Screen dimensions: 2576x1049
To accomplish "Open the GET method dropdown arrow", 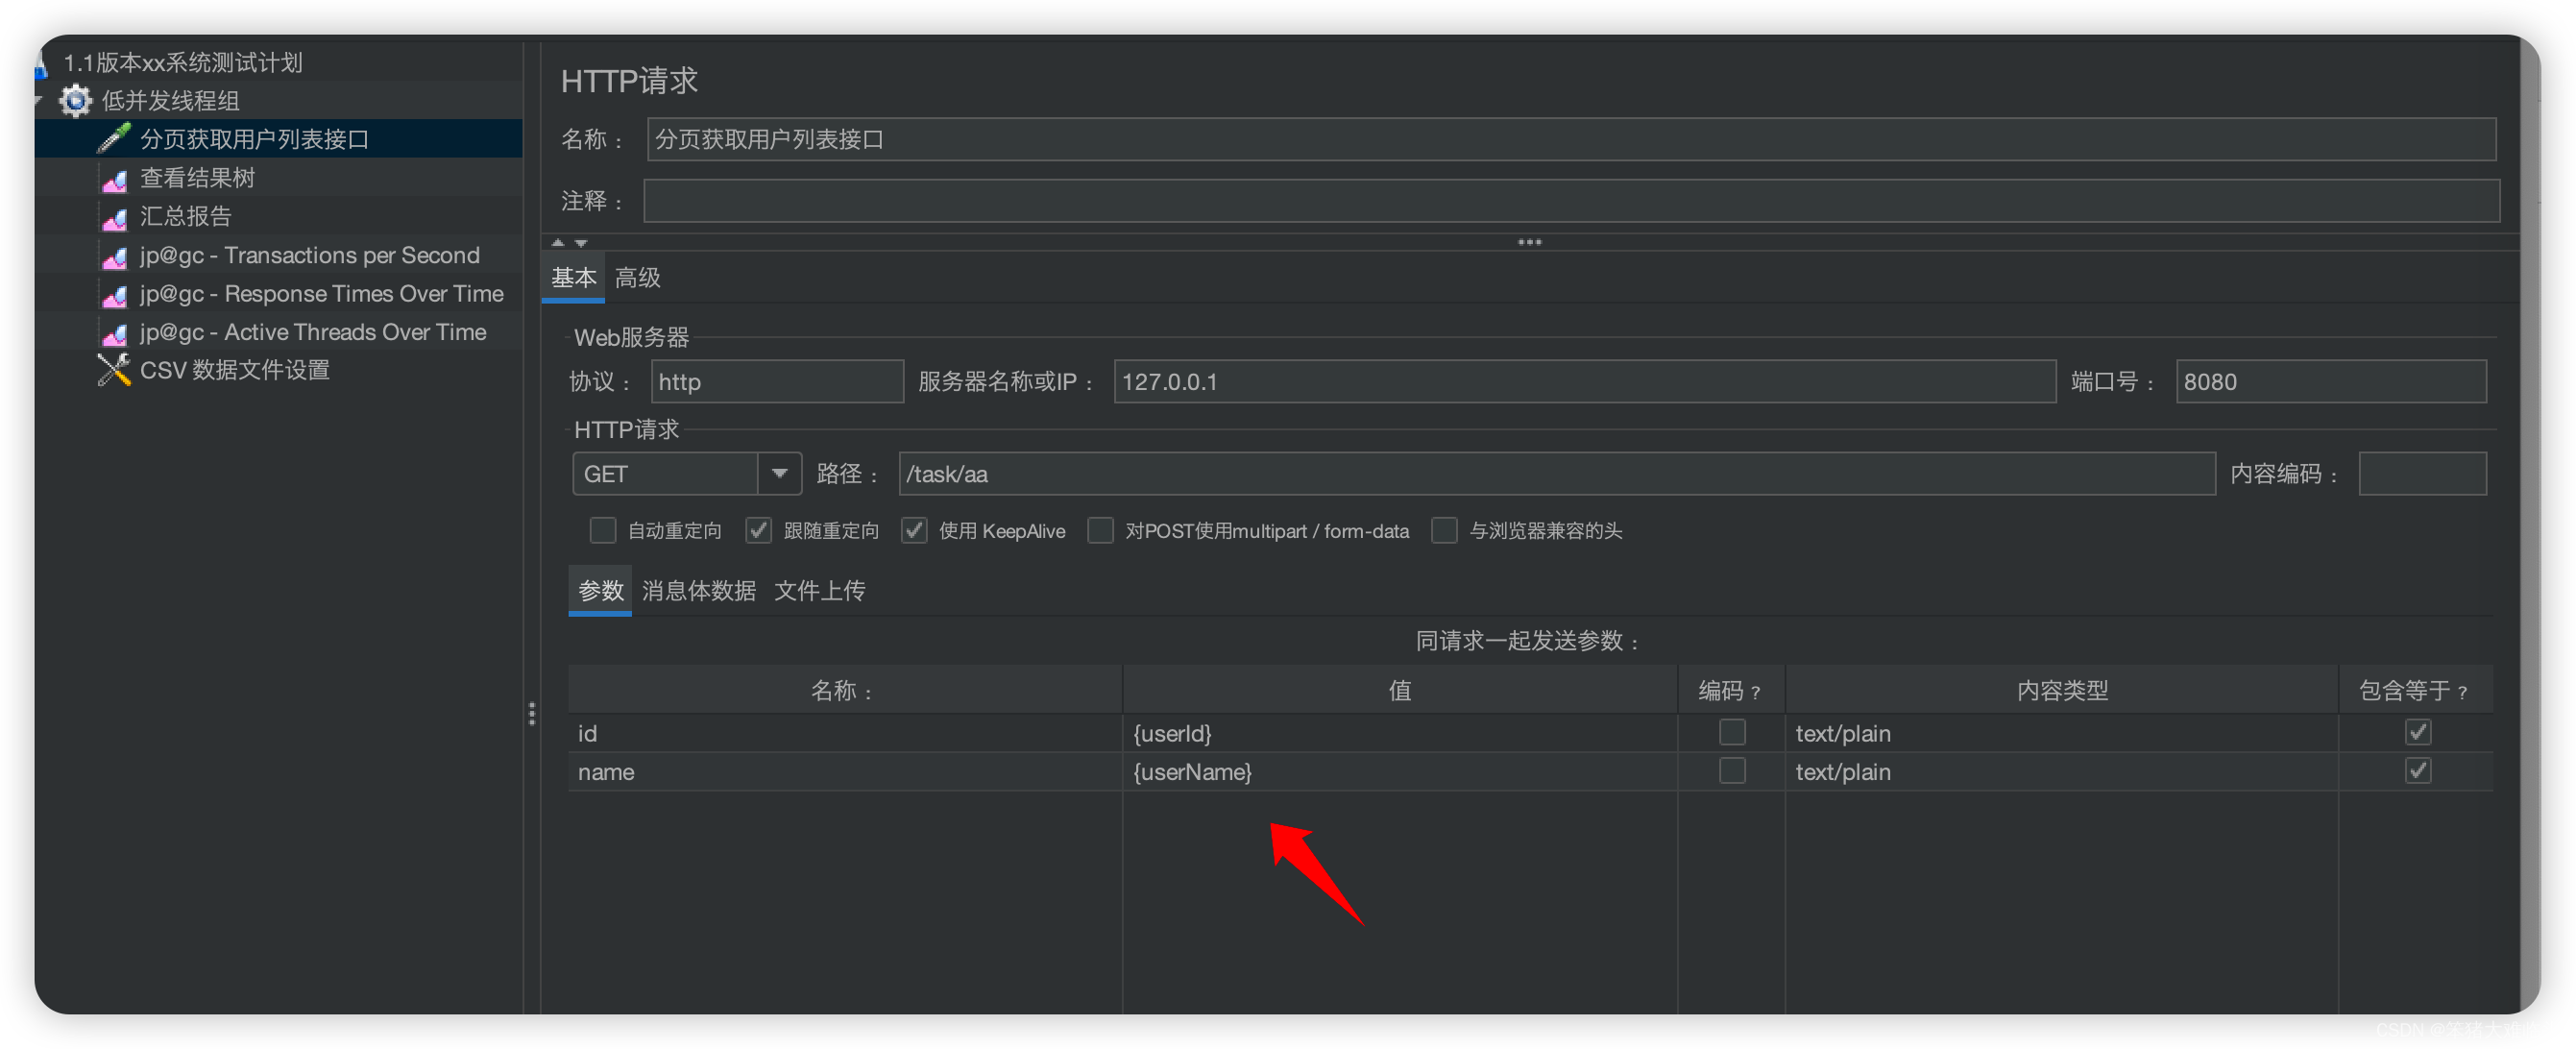I will pyautogui.click(x=780, y=473).
